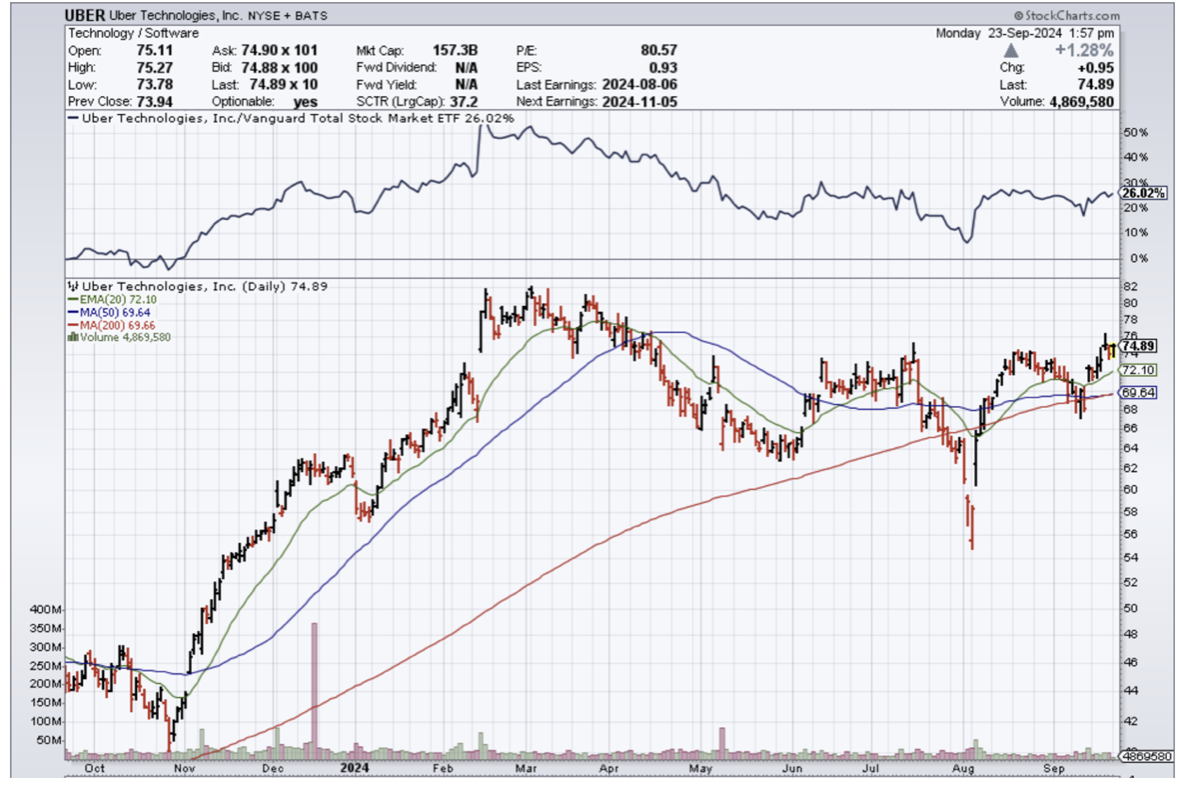The height and width of the screenshot is (786, 1180).
Task: Click the 72.10 EMA price tag on axis
Action: (1138, 370)
